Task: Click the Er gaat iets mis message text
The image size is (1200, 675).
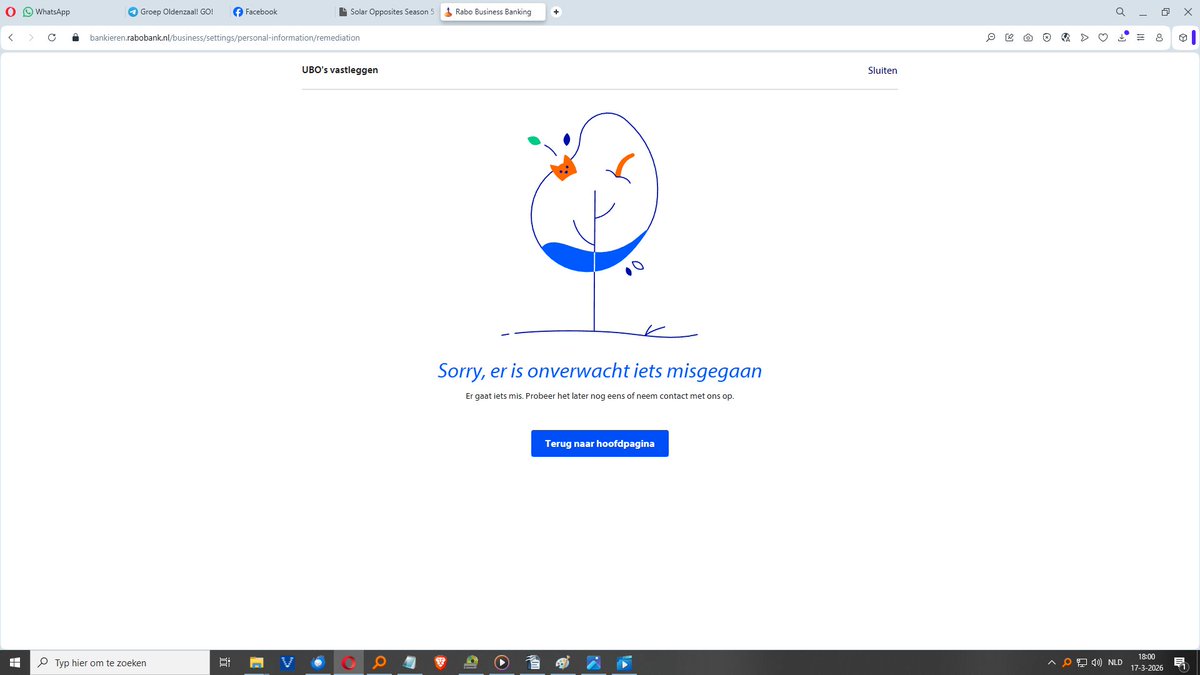Action: coord(600,396)
